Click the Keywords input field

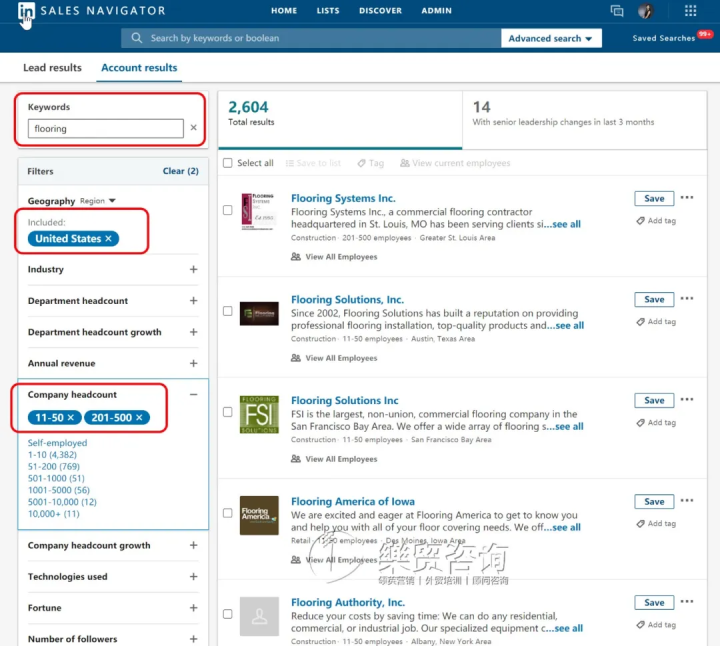pyautogui.click(x=106, y=128)
